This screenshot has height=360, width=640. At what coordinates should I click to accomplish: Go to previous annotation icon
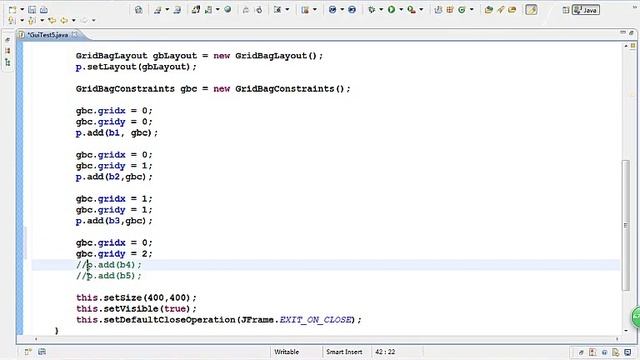click(x=32, y=20)
